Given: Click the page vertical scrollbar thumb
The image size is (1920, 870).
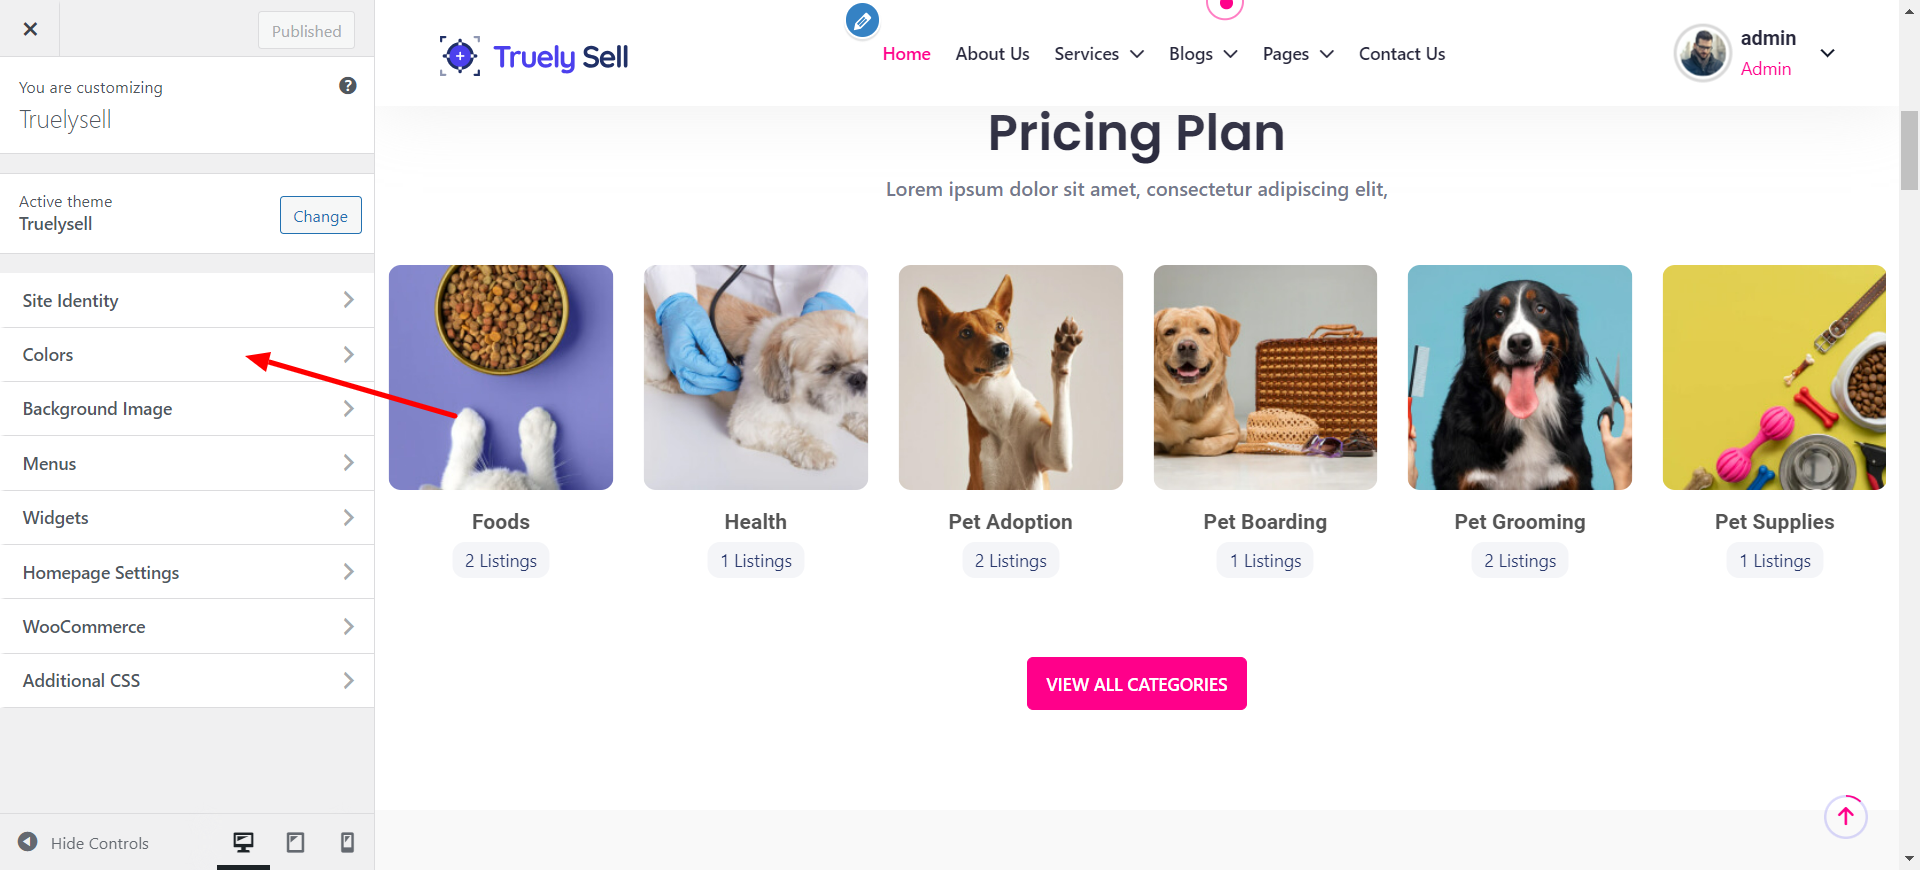Looking at the screenshot, I should [1909, 150].
